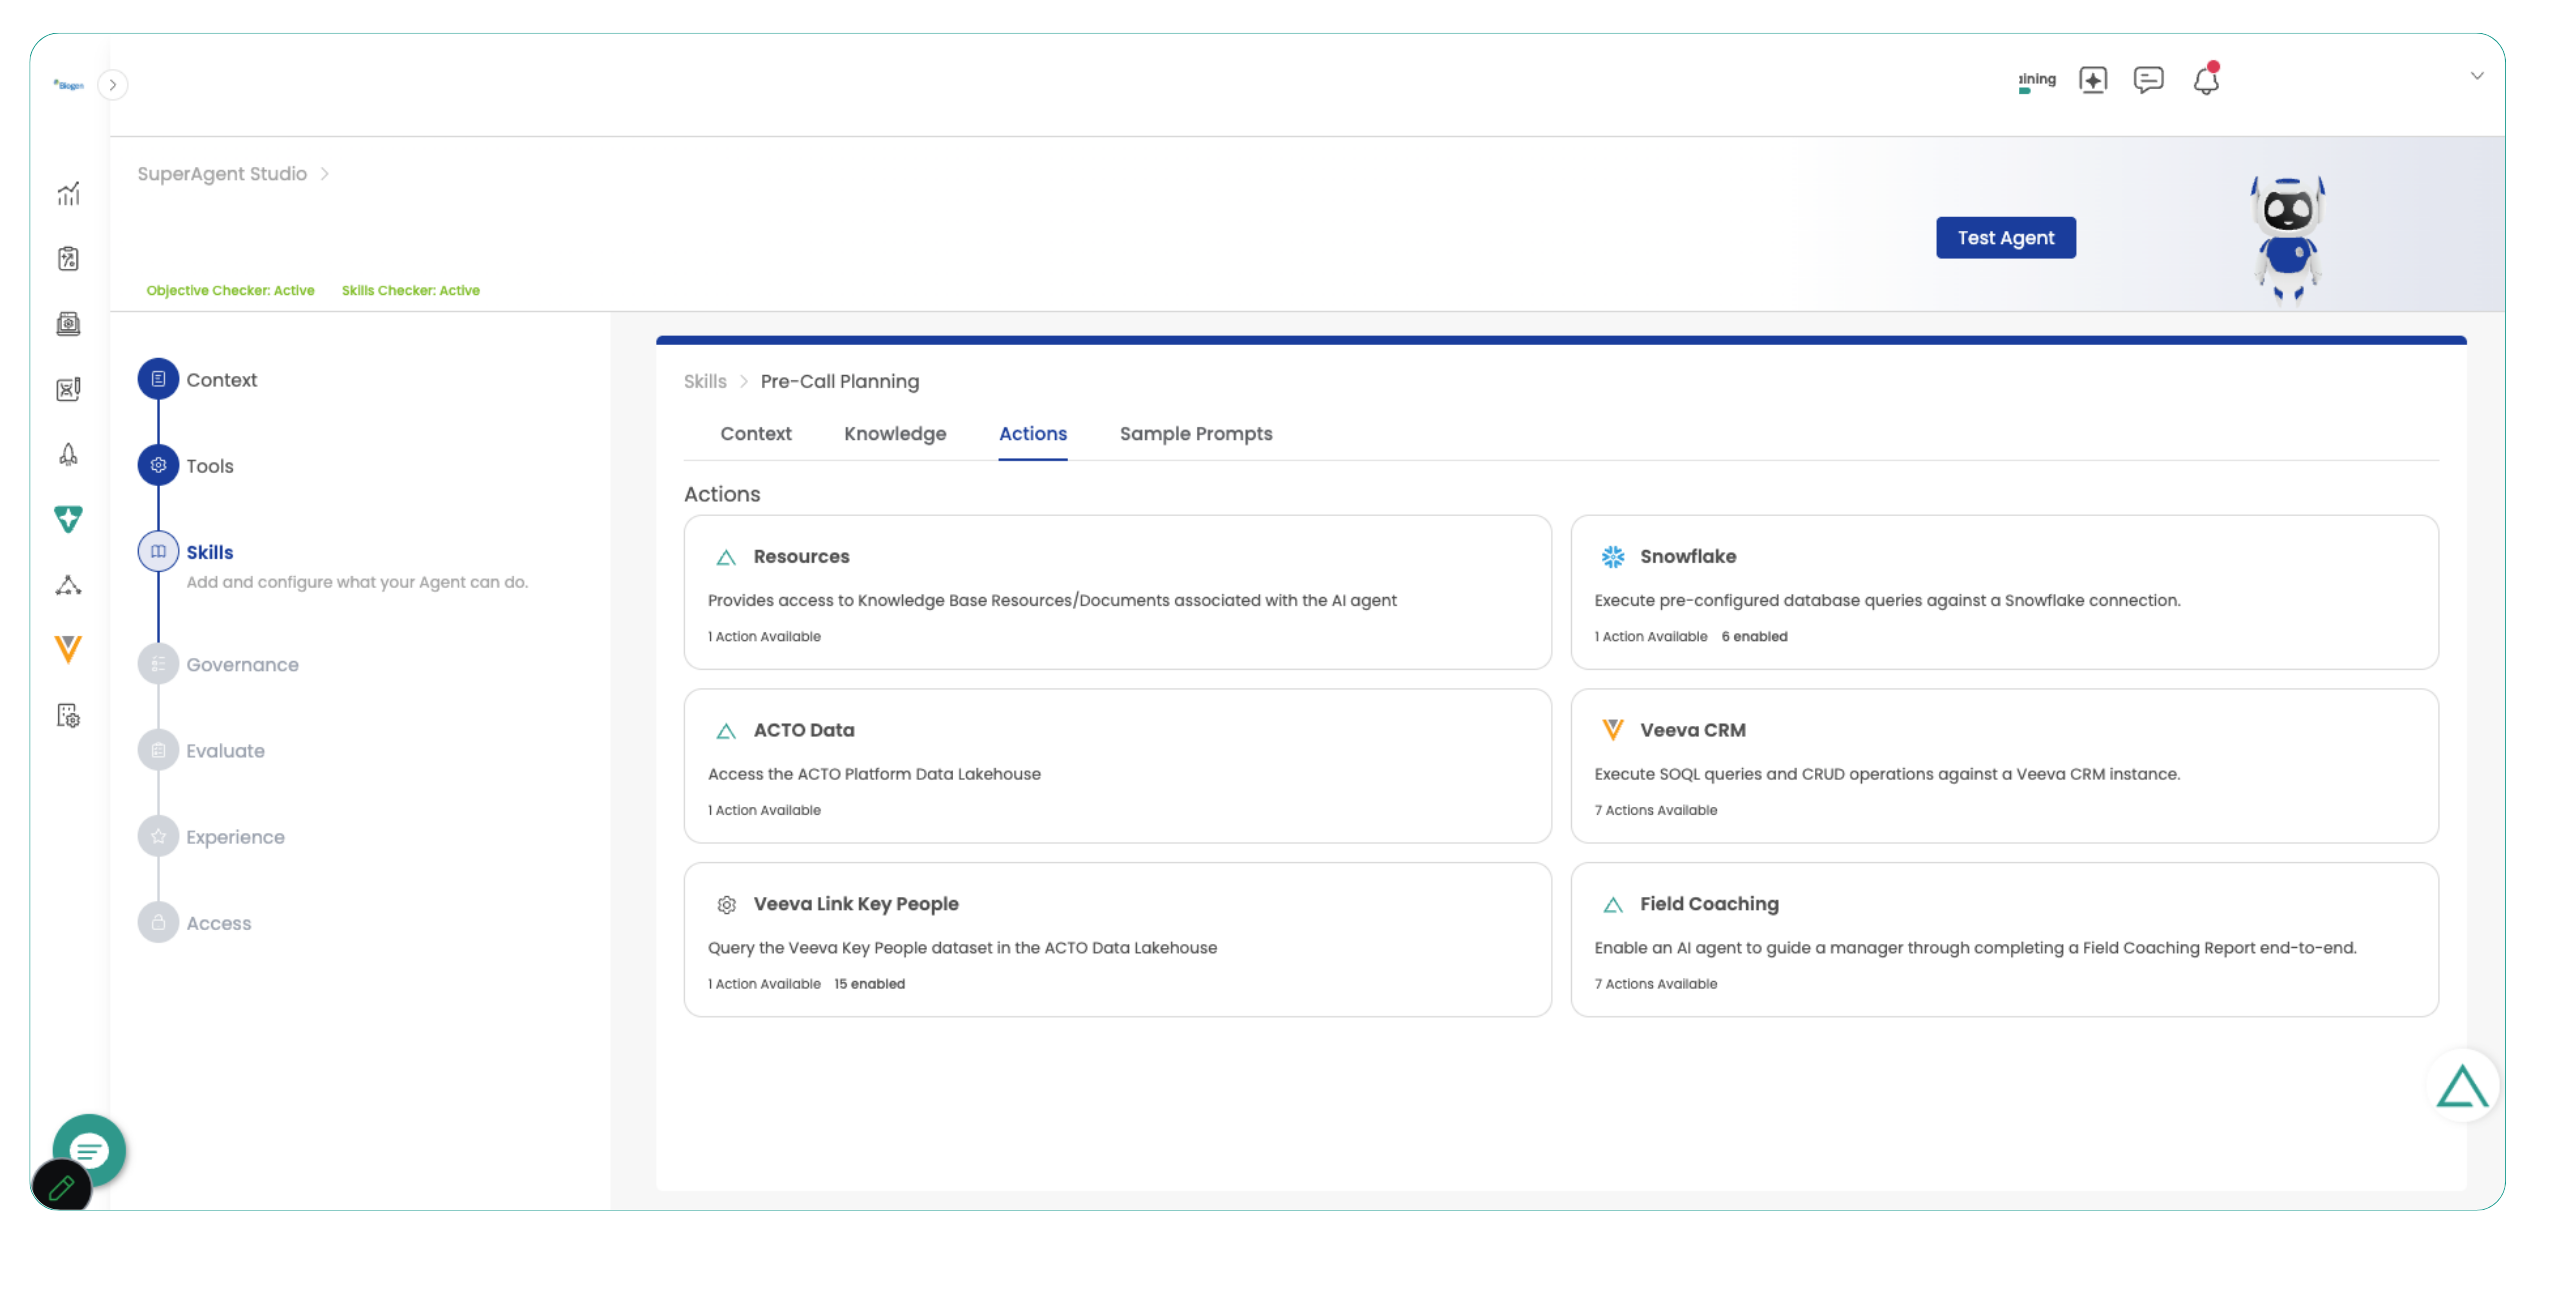This screenshot has height=1300, width=2560.
Task: Open the Resources action card
Action: pyautogui.click(x=1117, y=592)
